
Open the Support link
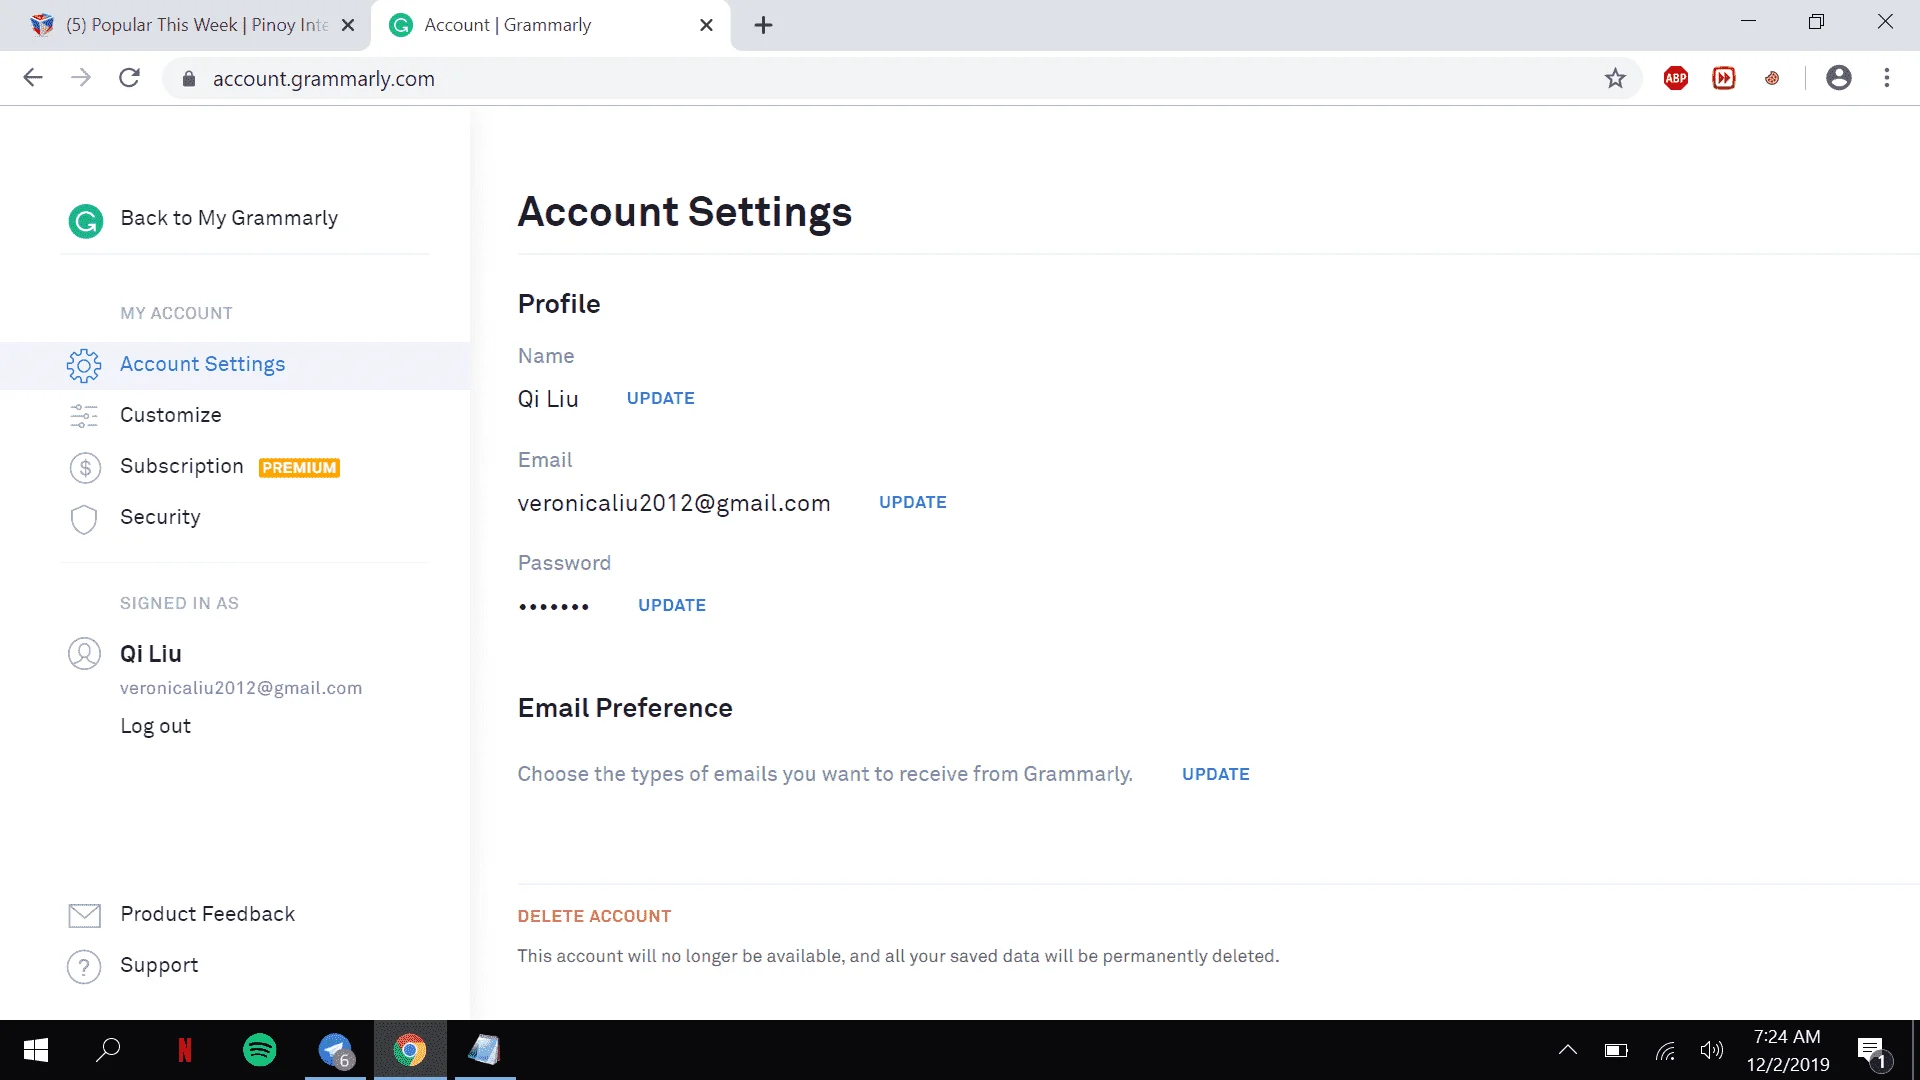click(x=159, y=965)
